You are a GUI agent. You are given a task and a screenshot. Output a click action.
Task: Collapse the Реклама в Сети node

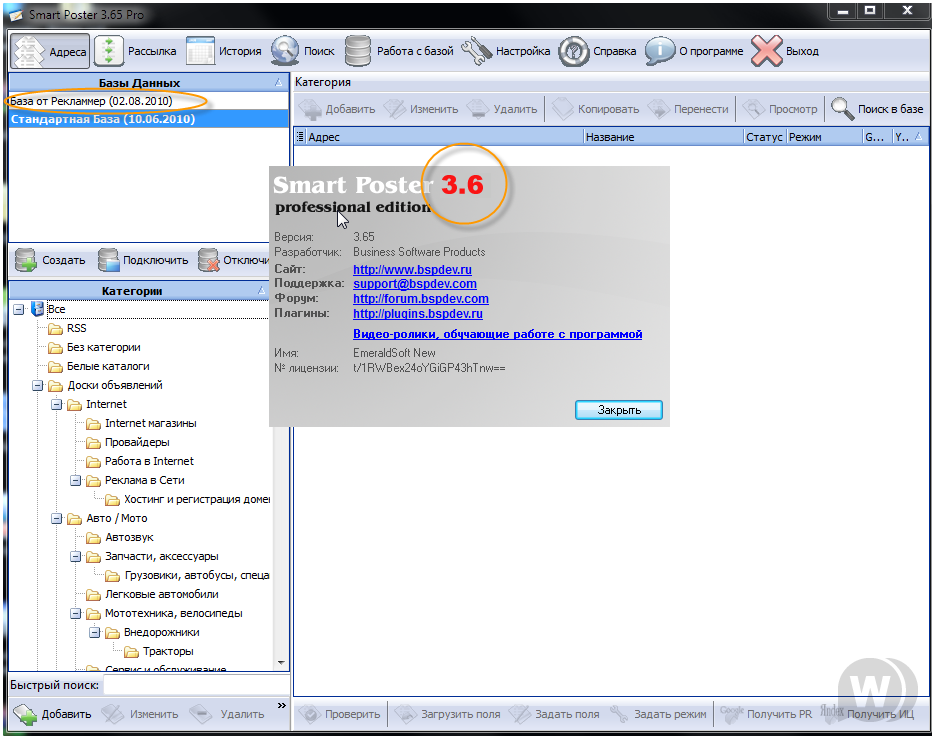pos(76,481)
